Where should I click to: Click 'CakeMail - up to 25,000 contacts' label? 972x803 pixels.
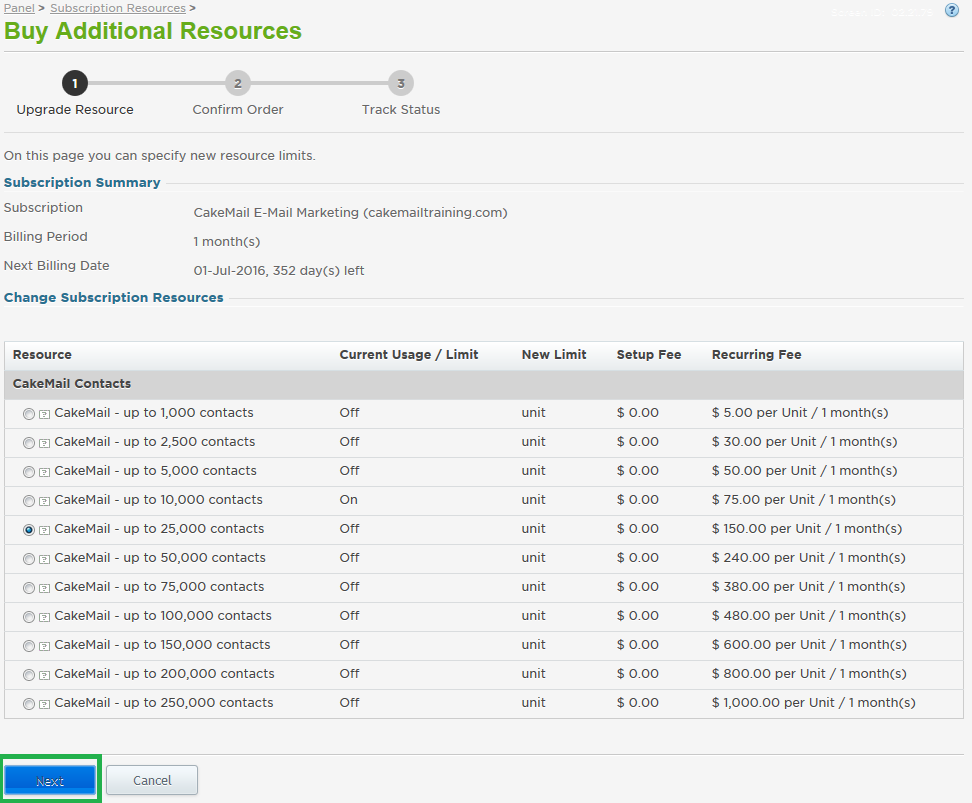(159, 529)
